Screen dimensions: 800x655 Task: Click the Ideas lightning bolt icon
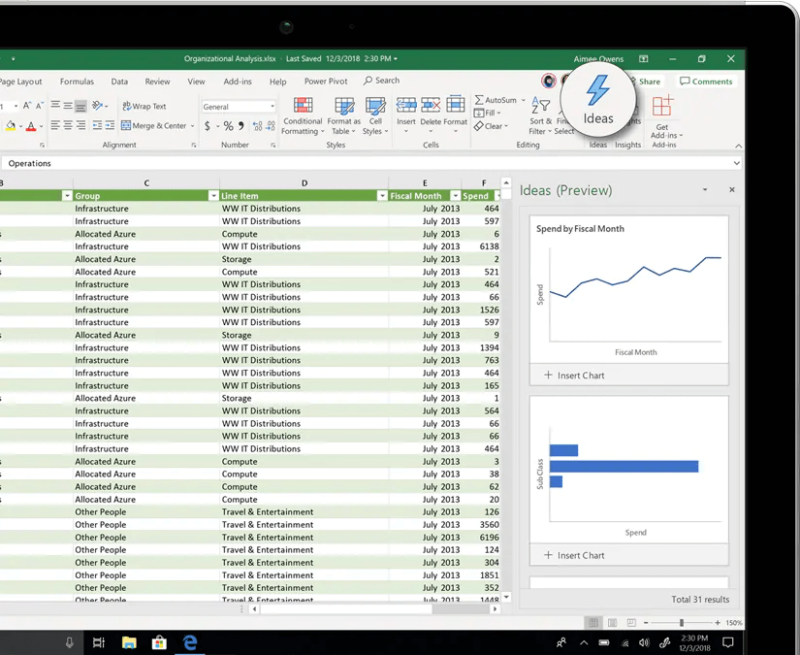tap(598, 92)
